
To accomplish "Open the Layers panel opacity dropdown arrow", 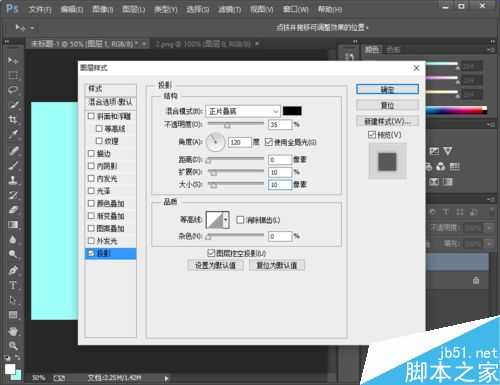I will point(489,228).
